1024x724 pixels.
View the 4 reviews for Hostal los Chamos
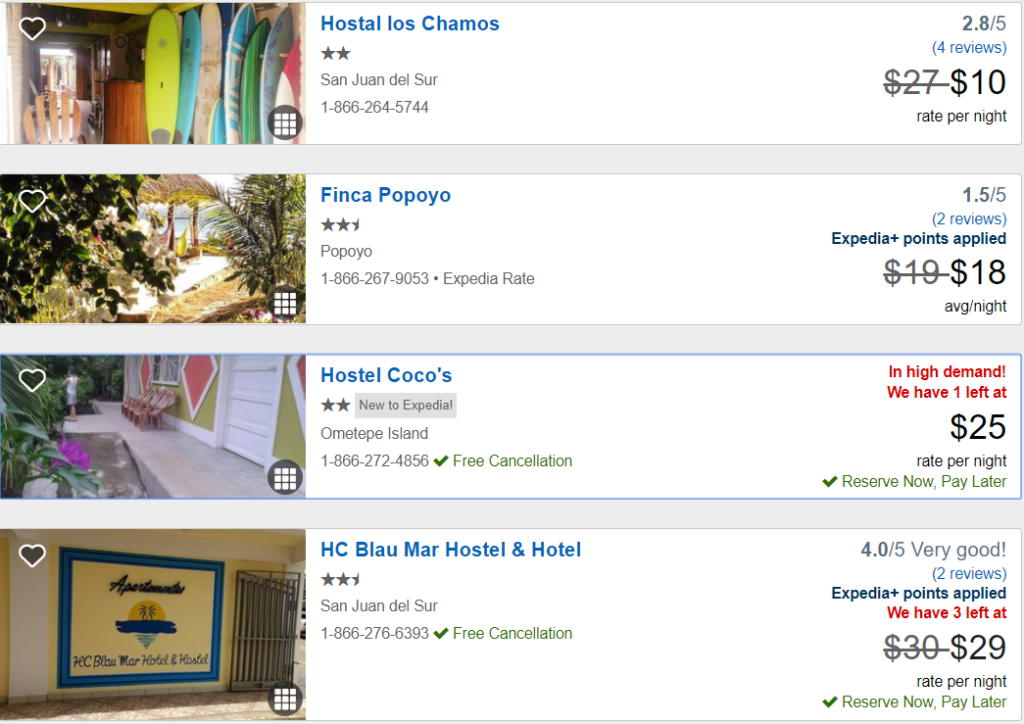[x=969, y=48]
